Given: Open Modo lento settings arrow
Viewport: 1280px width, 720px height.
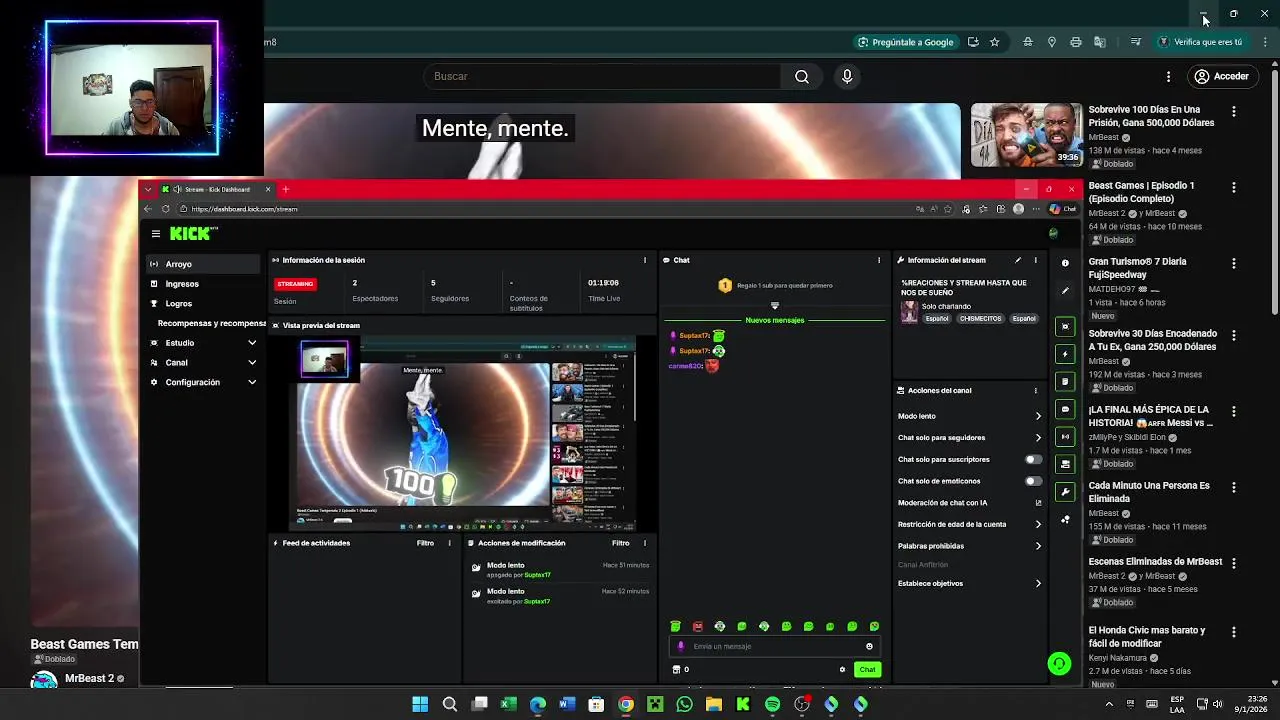Looking at the screenshot, I should pos(1038,416).
